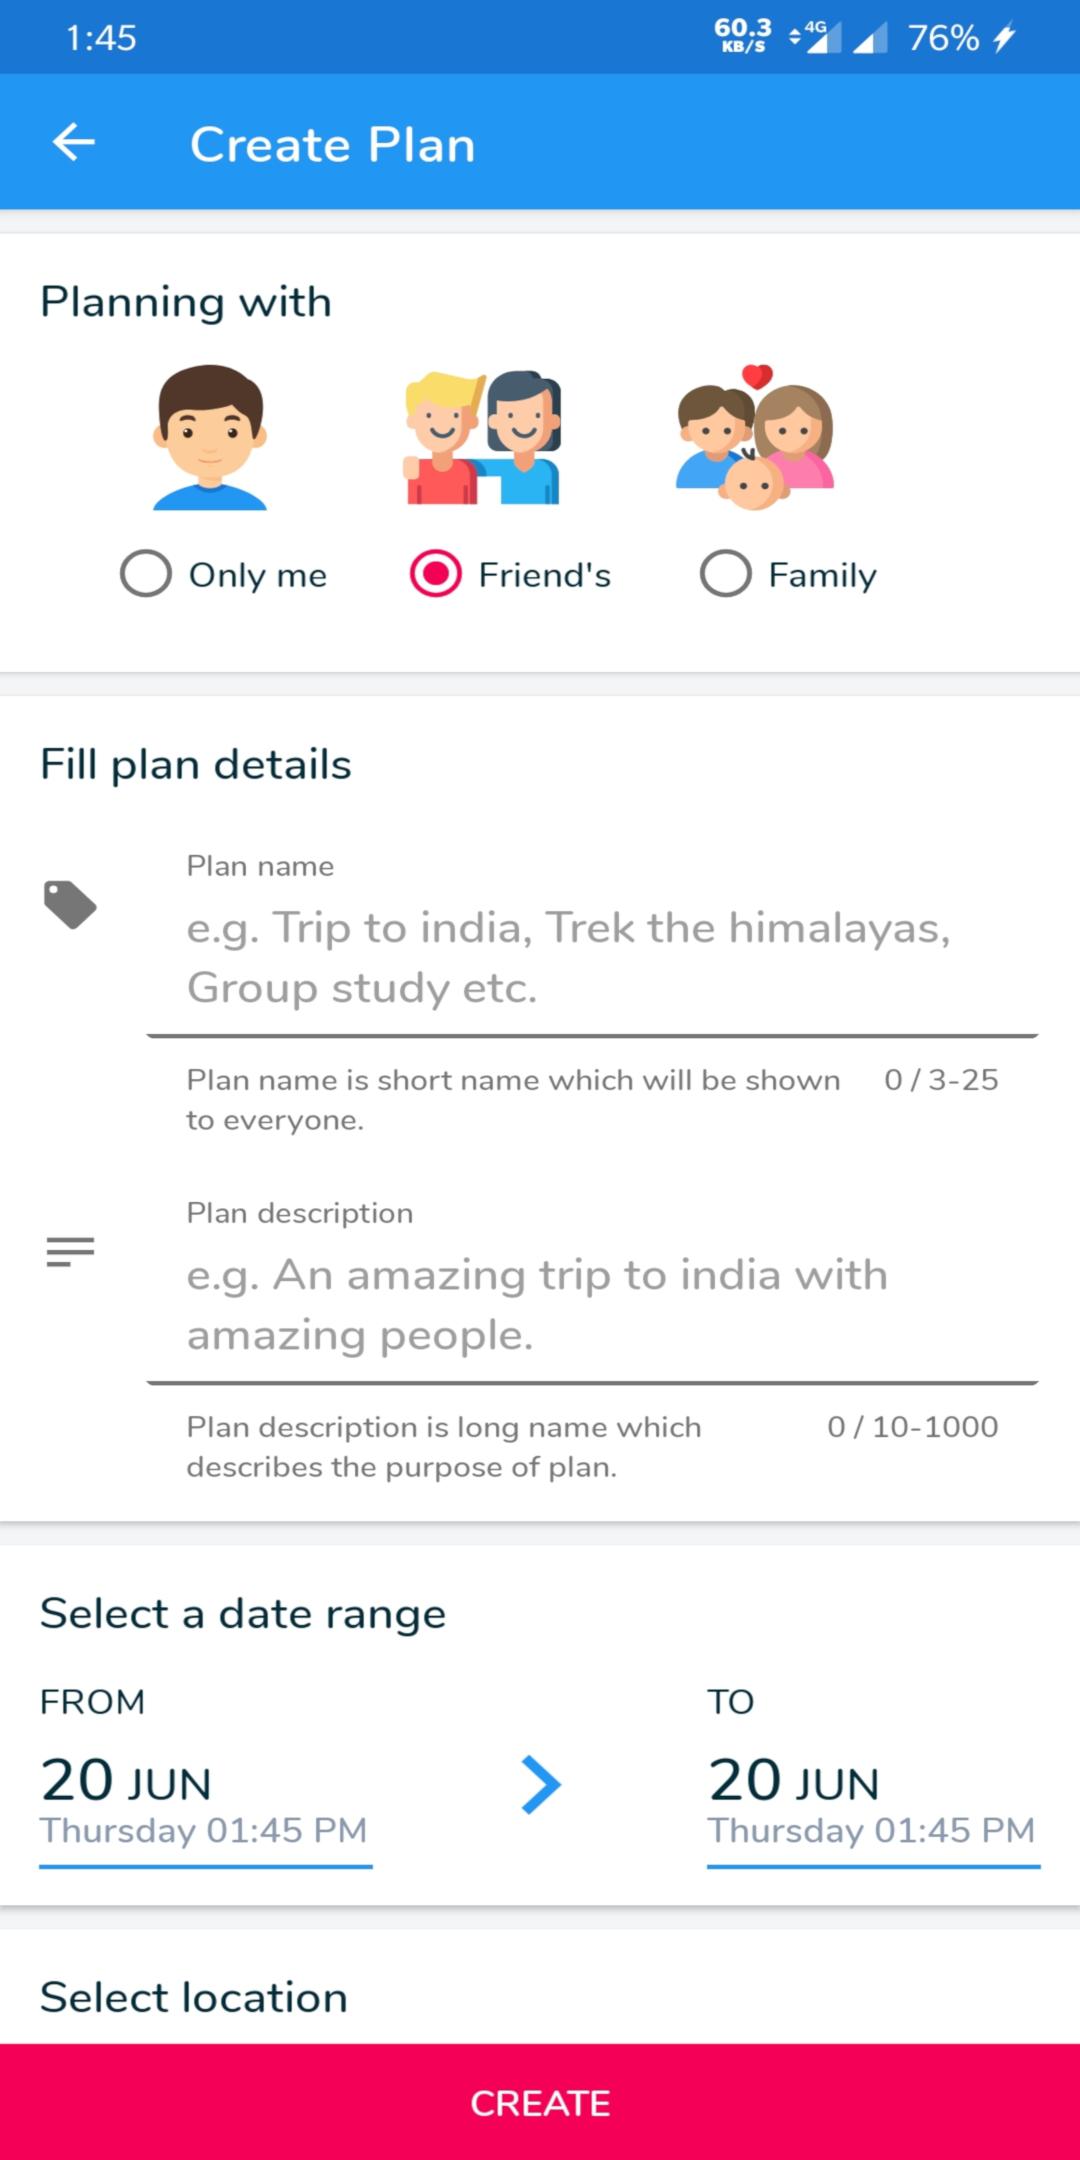The image size is (1080, 2160).
Task: Select the 'Friend's' radio button
Action: click(436, 575)
